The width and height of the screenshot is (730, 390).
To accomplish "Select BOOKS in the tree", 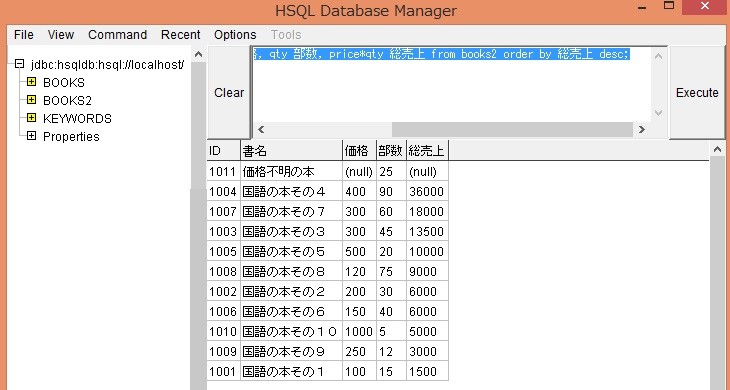I will (x=64, y=83).
